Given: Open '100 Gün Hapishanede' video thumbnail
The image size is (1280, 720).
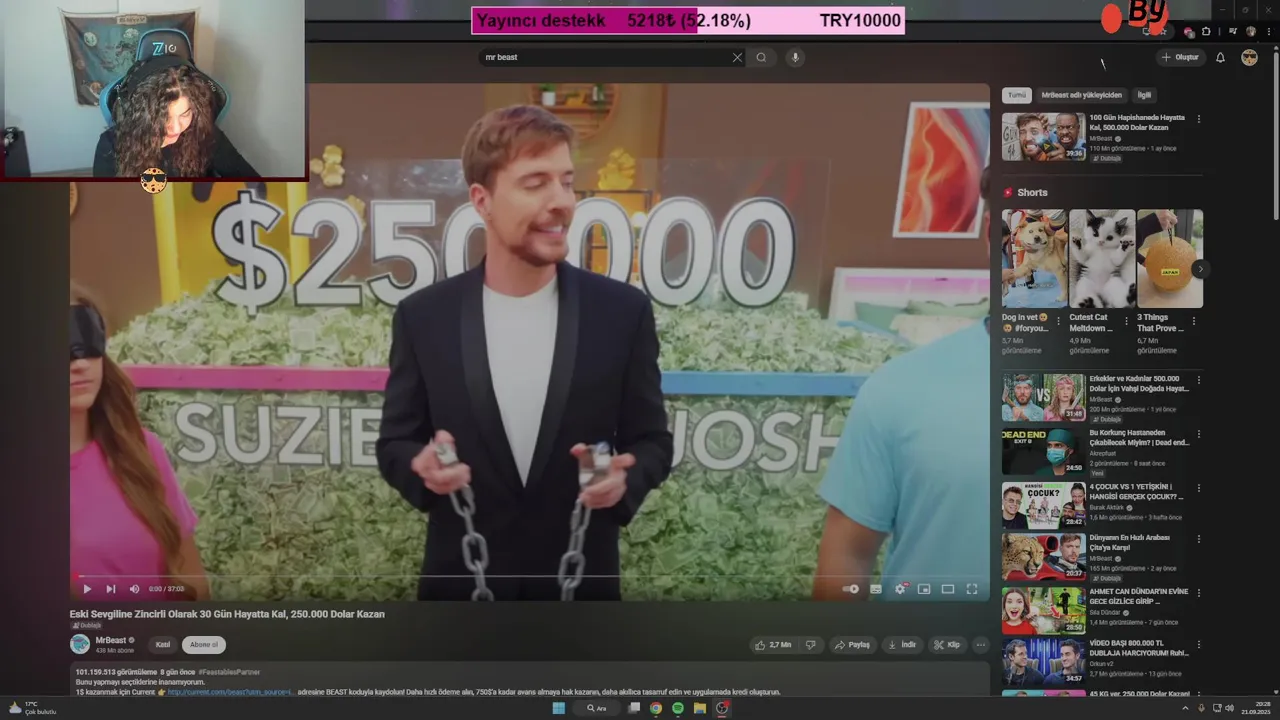Looking at the screenshot, I should [x=1043, y=136].
